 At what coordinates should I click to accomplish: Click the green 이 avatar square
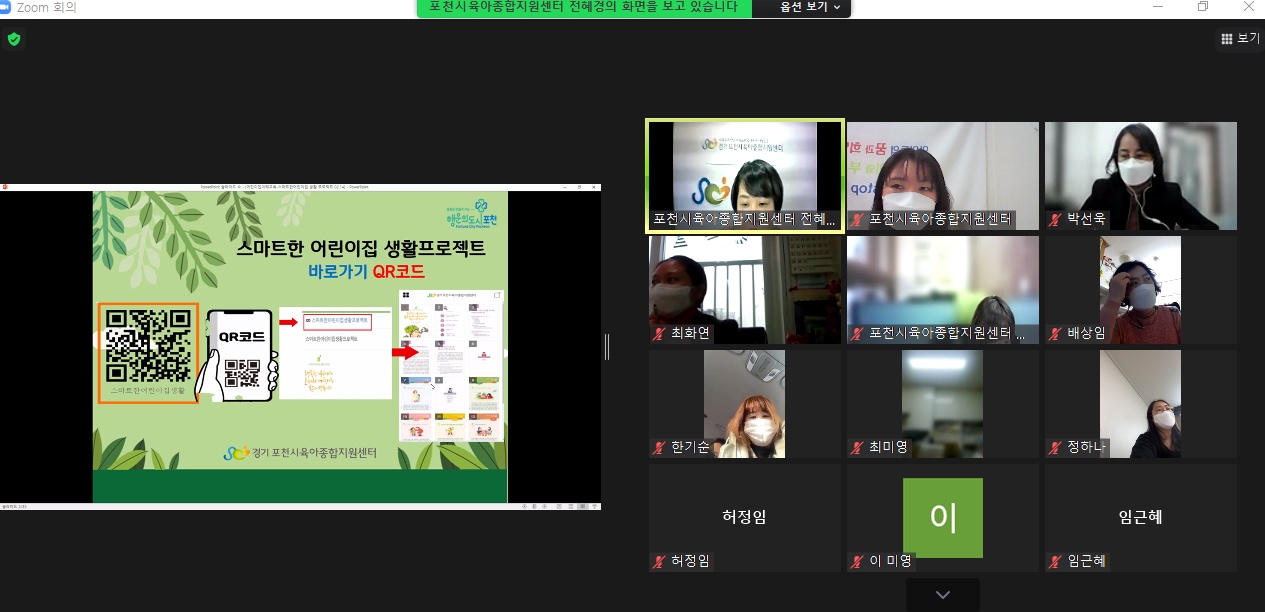(x=943, y=517)
